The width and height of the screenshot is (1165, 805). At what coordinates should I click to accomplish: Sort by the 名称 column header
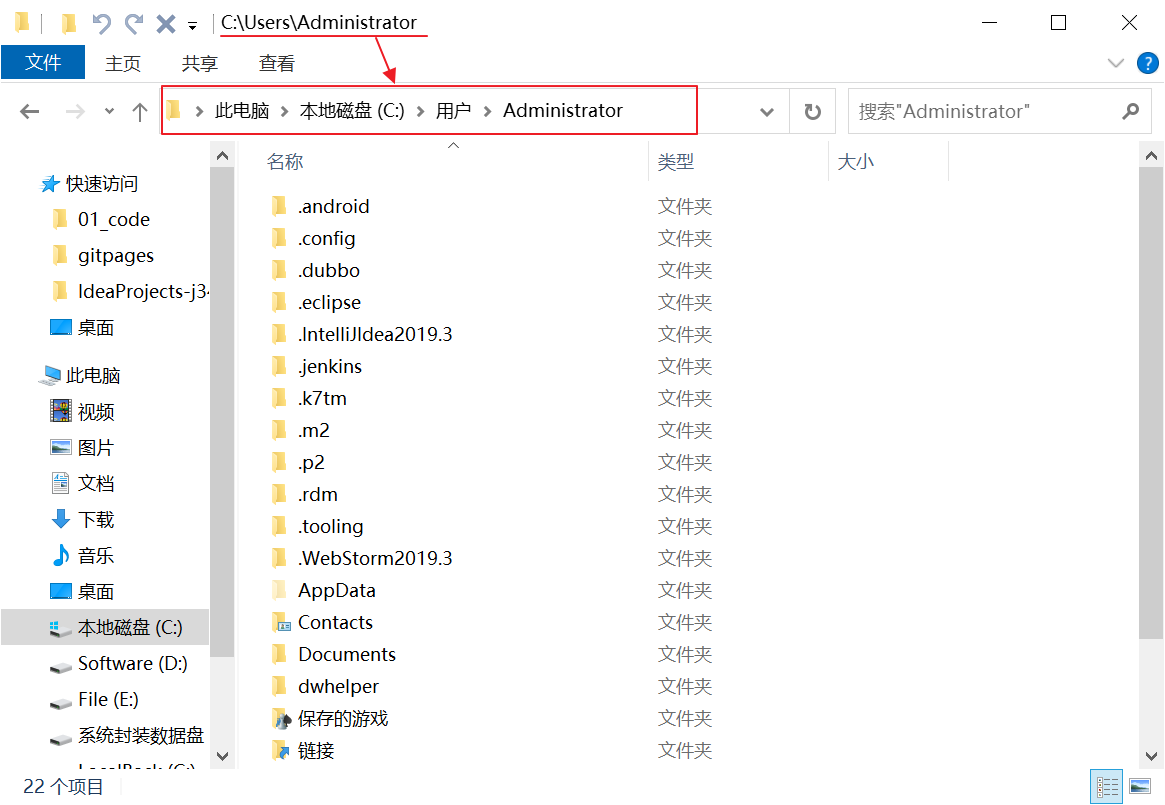286,161
